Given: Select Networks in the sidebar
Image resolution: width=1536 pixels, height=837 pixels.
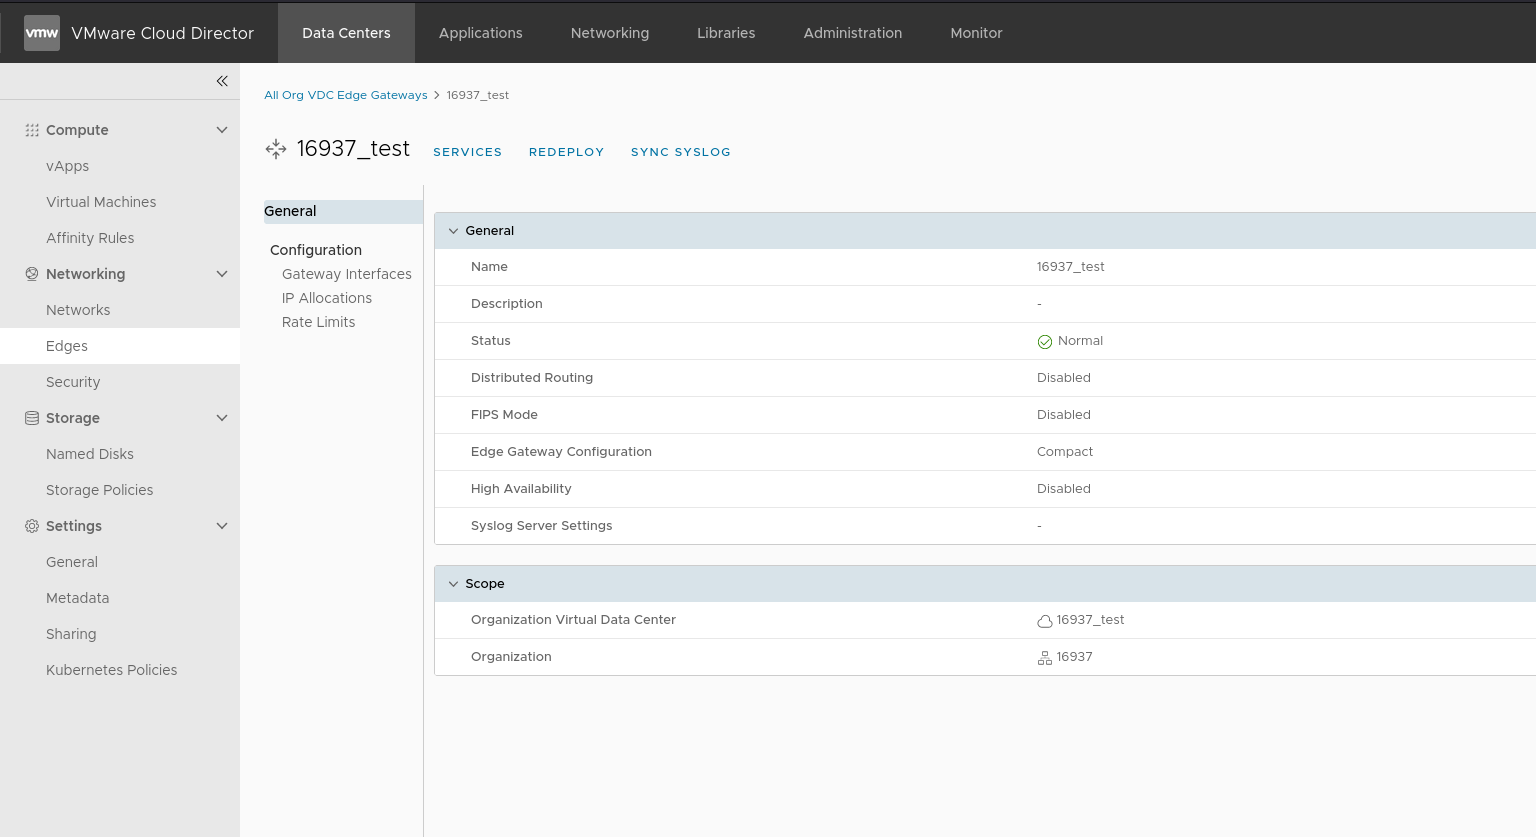Looking at the screenshot, I should pos(78,310).
